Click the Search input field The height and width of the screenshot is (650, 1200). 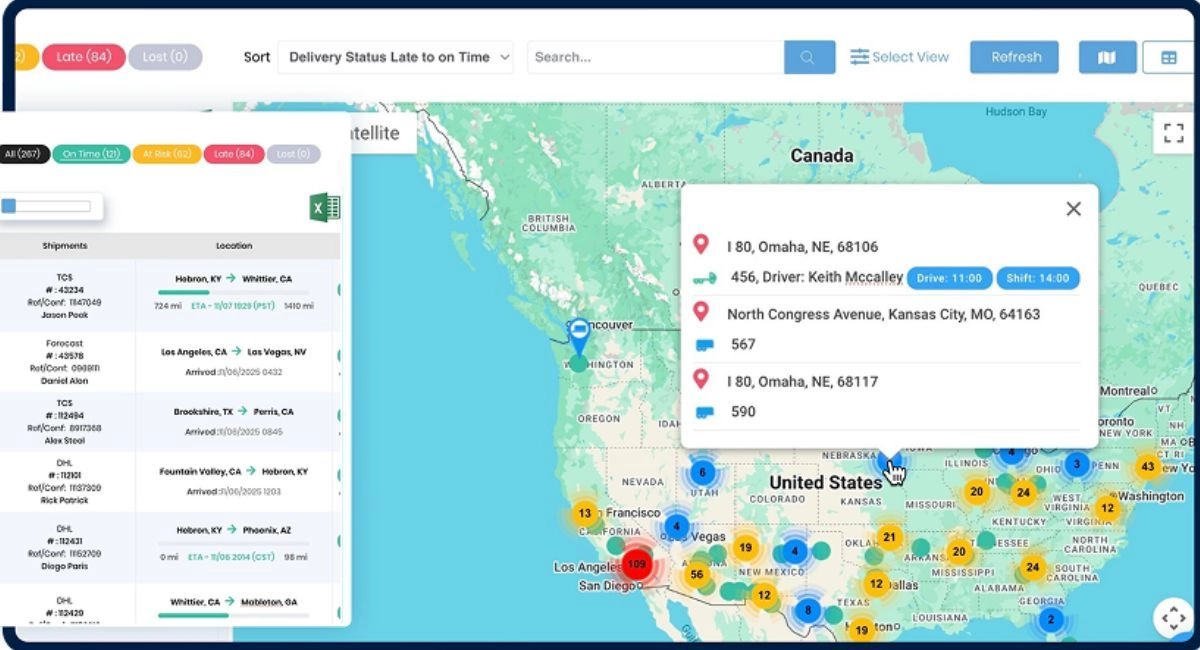point(650,57)
